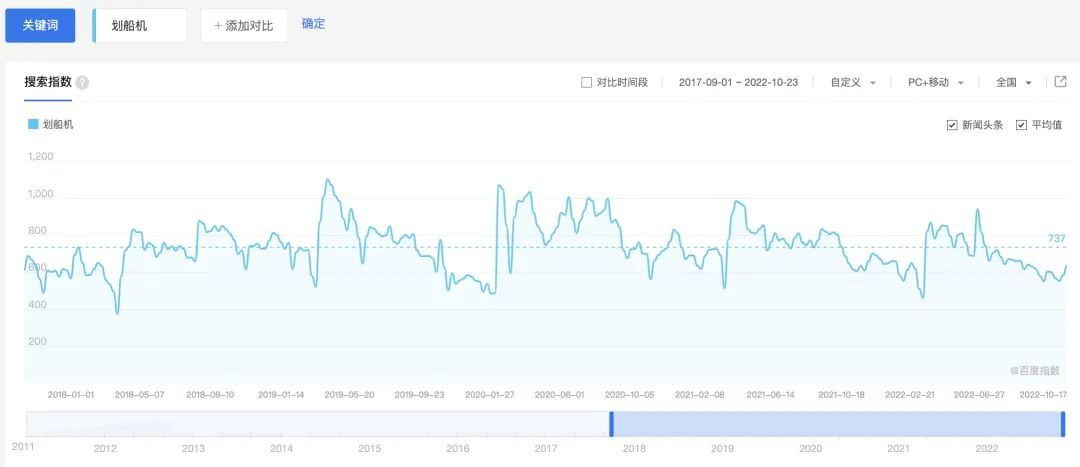1080x467 pixels.
Task: Click the left handle of the timeline range
Action: [x=611, y=424]
